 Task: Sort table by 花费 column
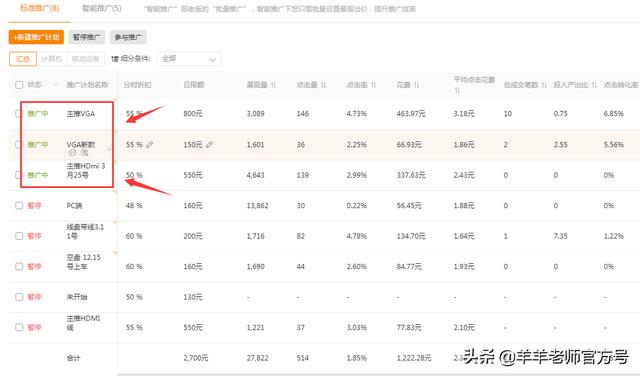[416, 85]
